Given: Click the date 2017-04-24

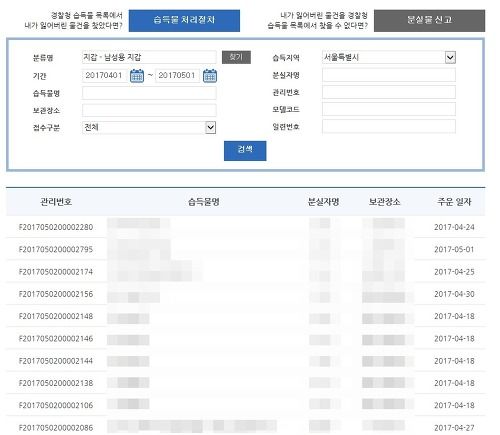Looking at the screenshot, I should [454, 227].
